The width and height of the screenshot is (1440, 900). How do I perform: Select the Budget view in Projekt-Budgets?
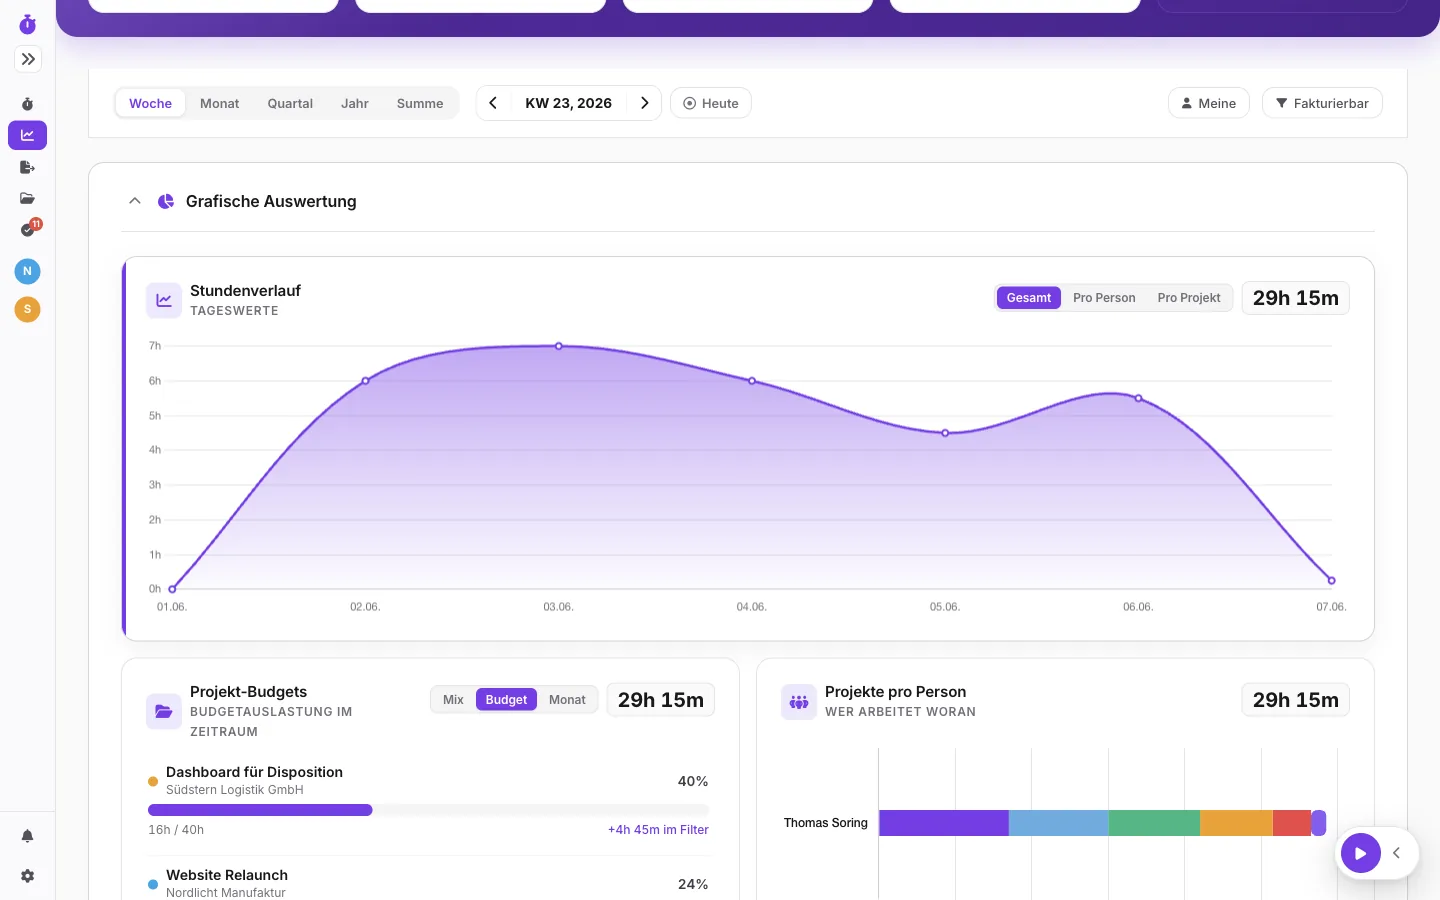pos(506,700)
